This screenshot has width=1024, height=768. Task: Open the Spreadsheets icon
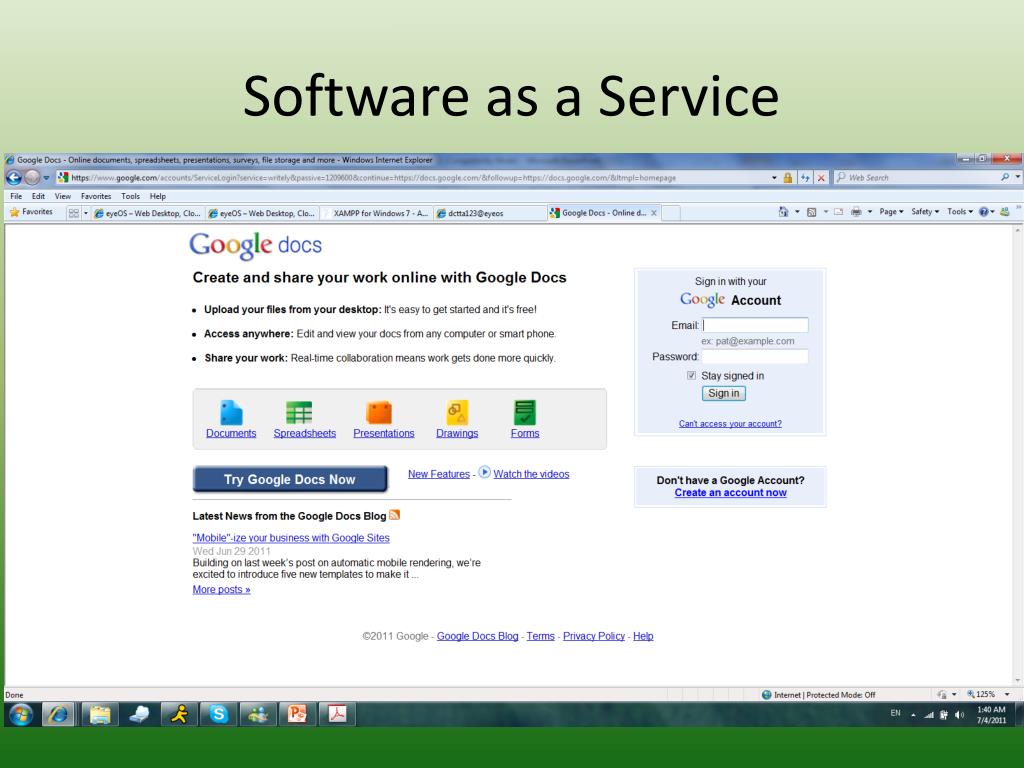click(x=299, y=413)
